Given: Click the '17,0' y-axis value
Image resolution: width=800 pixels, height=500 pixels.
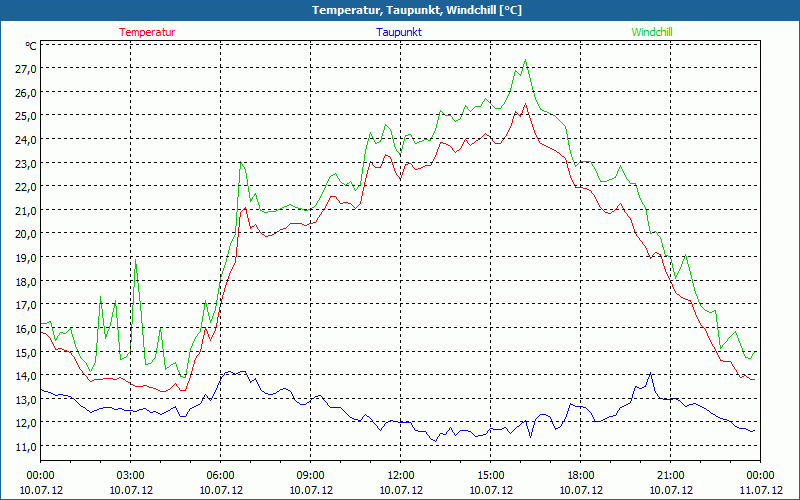Looking at the screenshot, I should tap(26, 305).
